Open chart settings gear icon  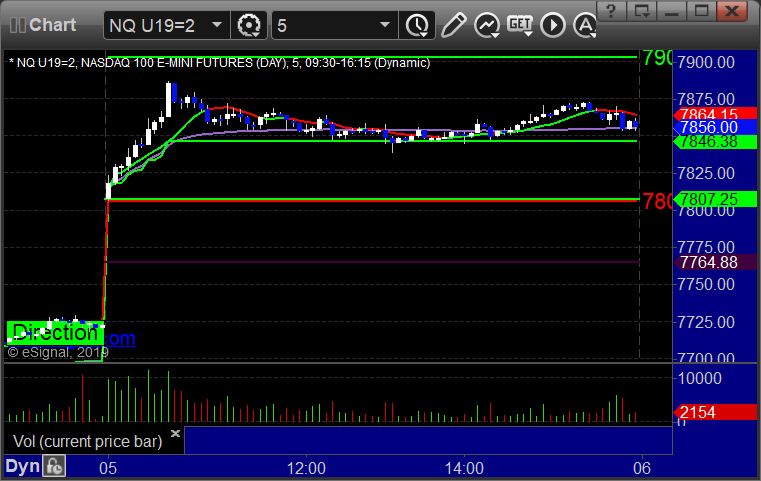(248, 25)
